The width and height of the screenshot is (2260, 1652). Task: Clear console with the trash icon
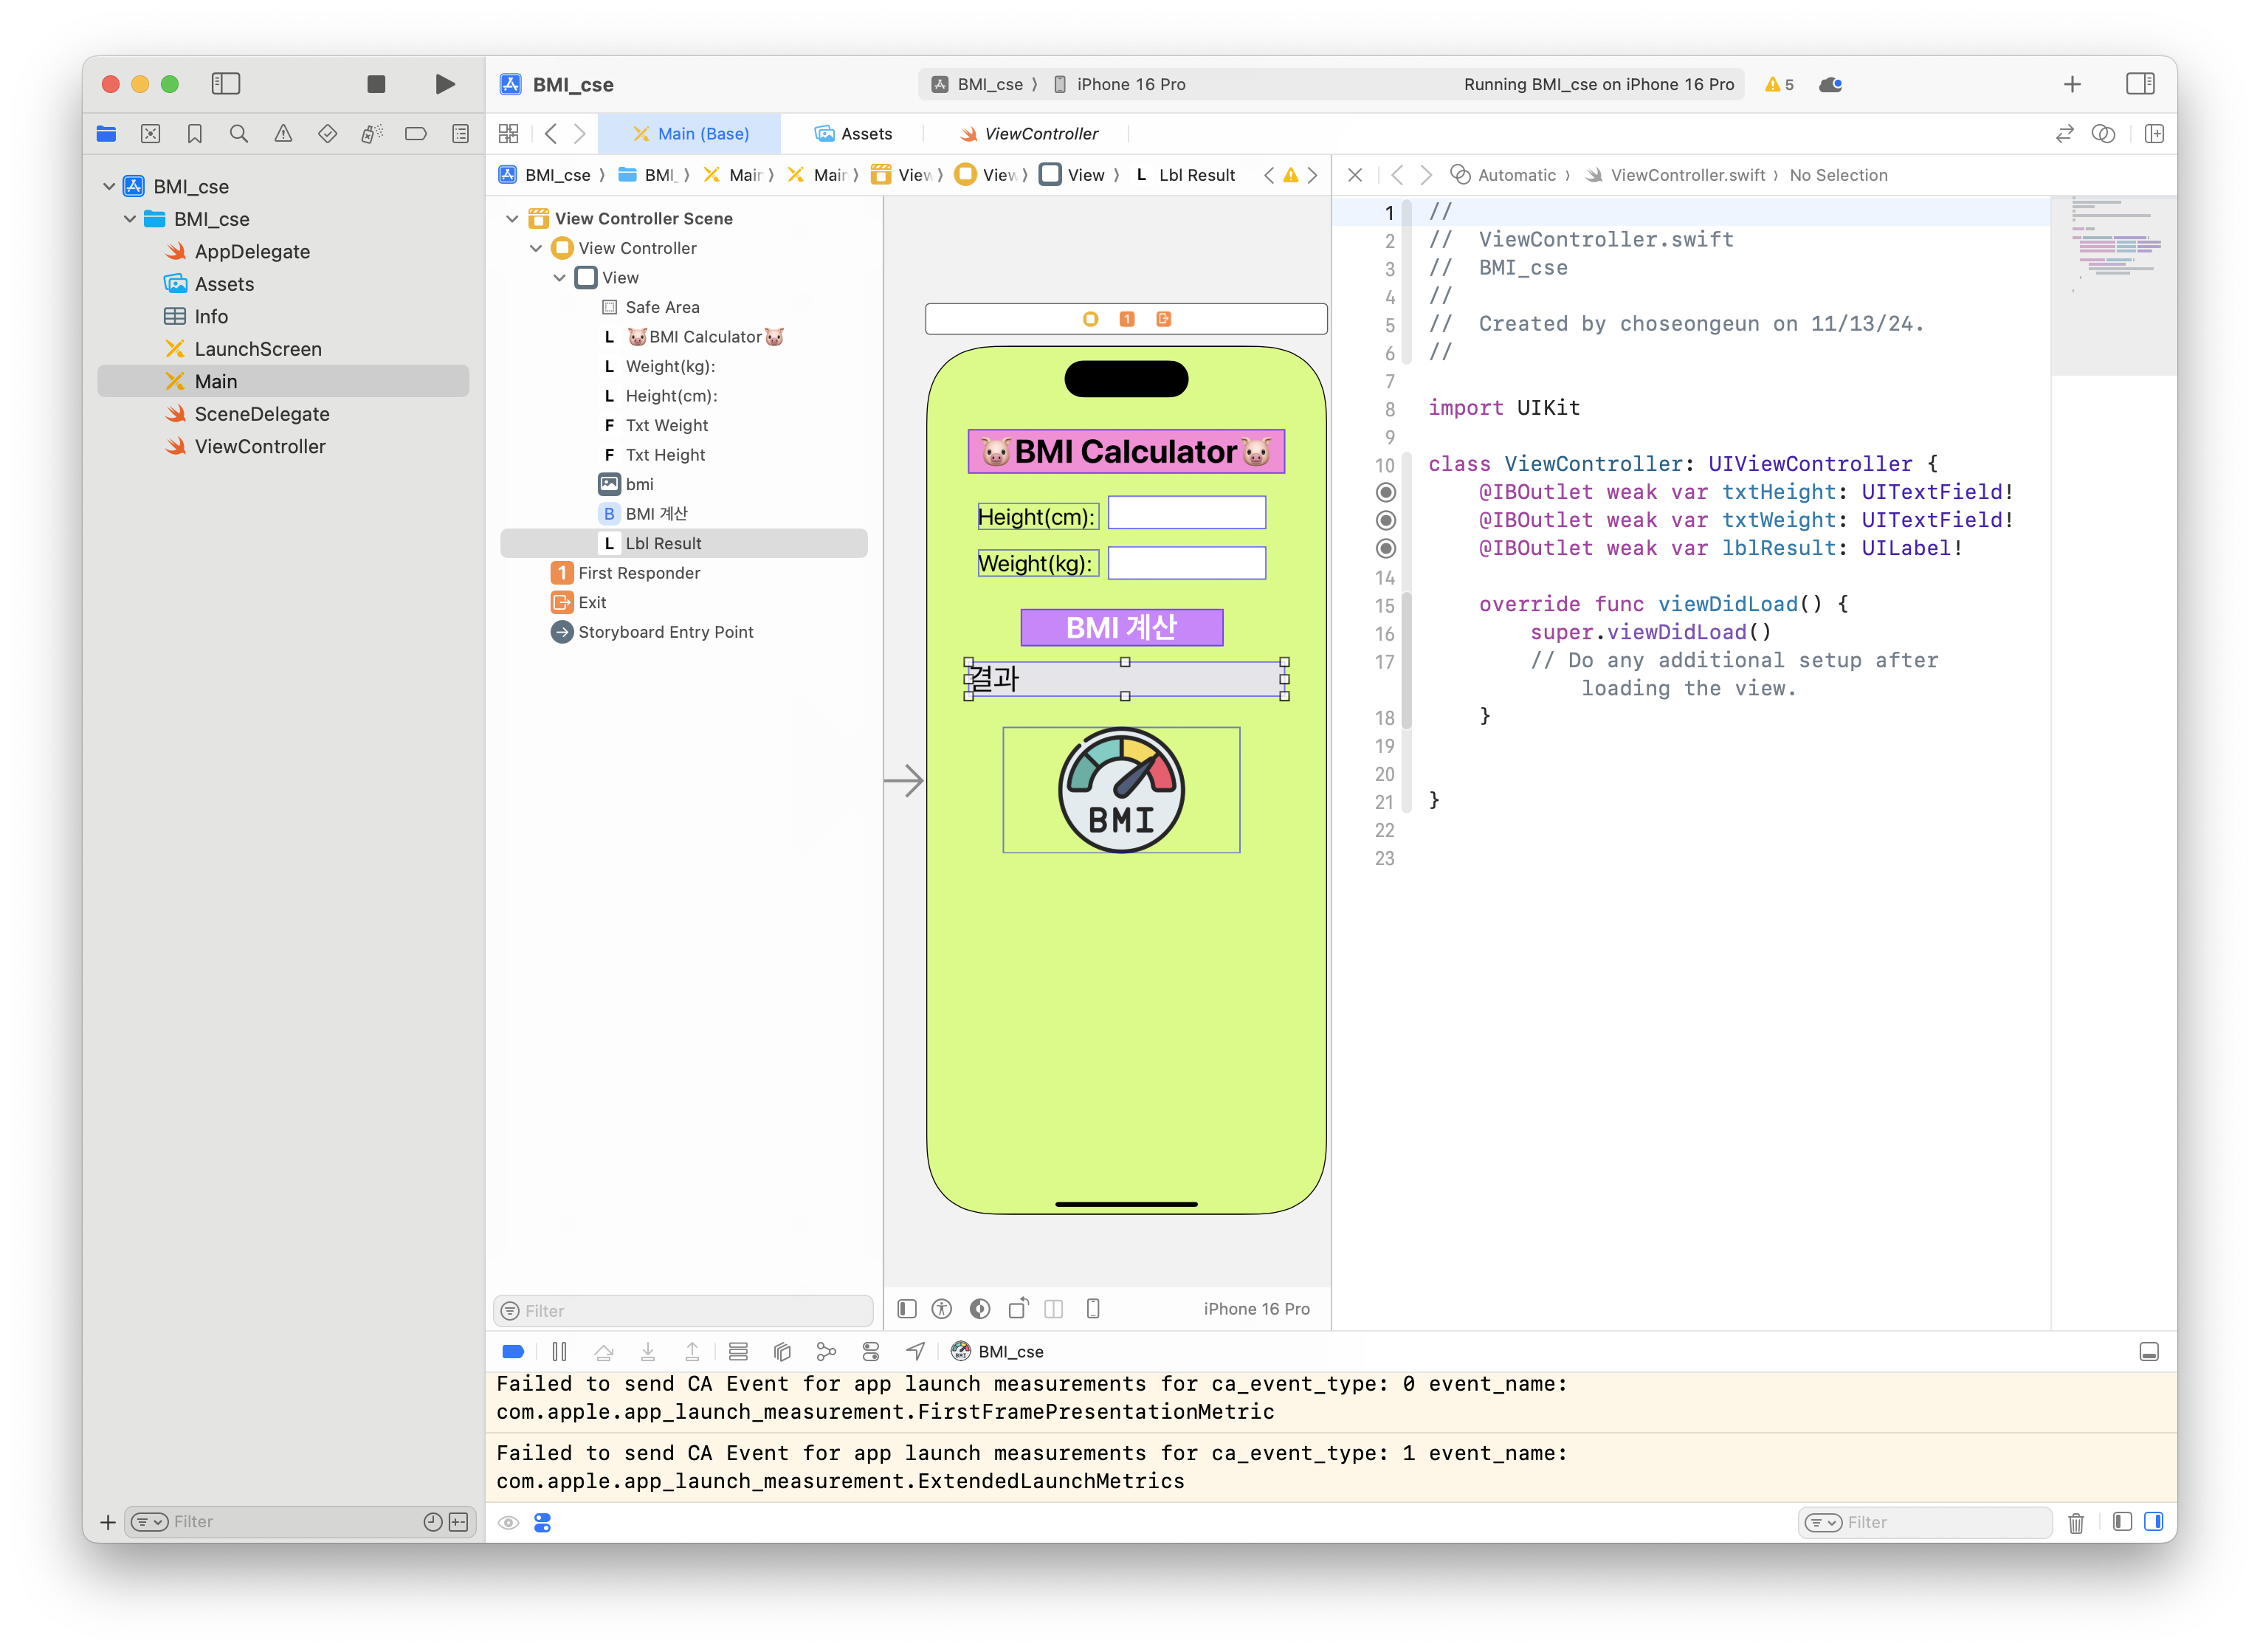tap(2075, 1522)
